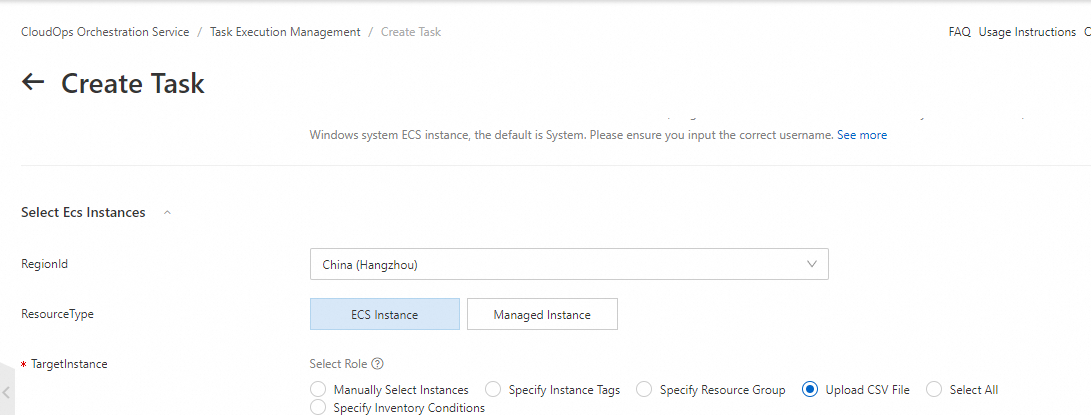Open the Usage Instructions link

(x=1027, y=32)
